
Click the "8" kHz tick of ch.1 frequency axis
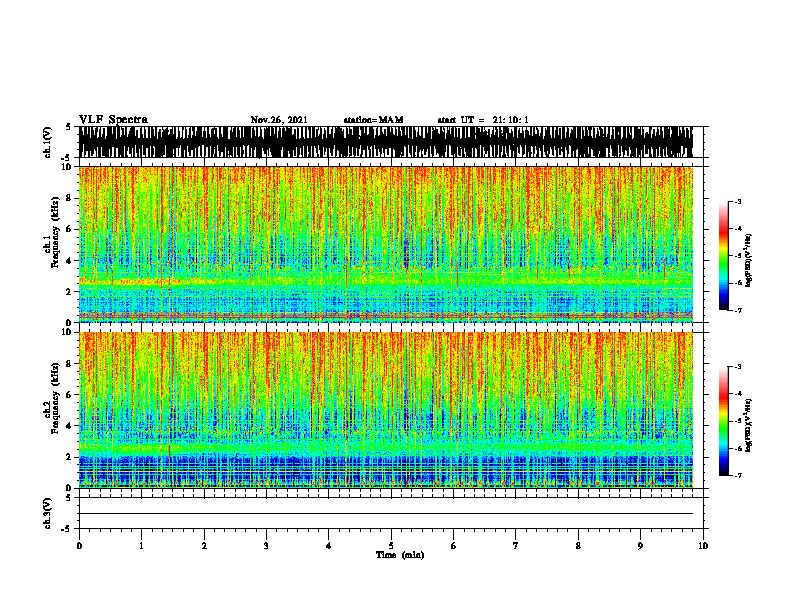(69, 198)
